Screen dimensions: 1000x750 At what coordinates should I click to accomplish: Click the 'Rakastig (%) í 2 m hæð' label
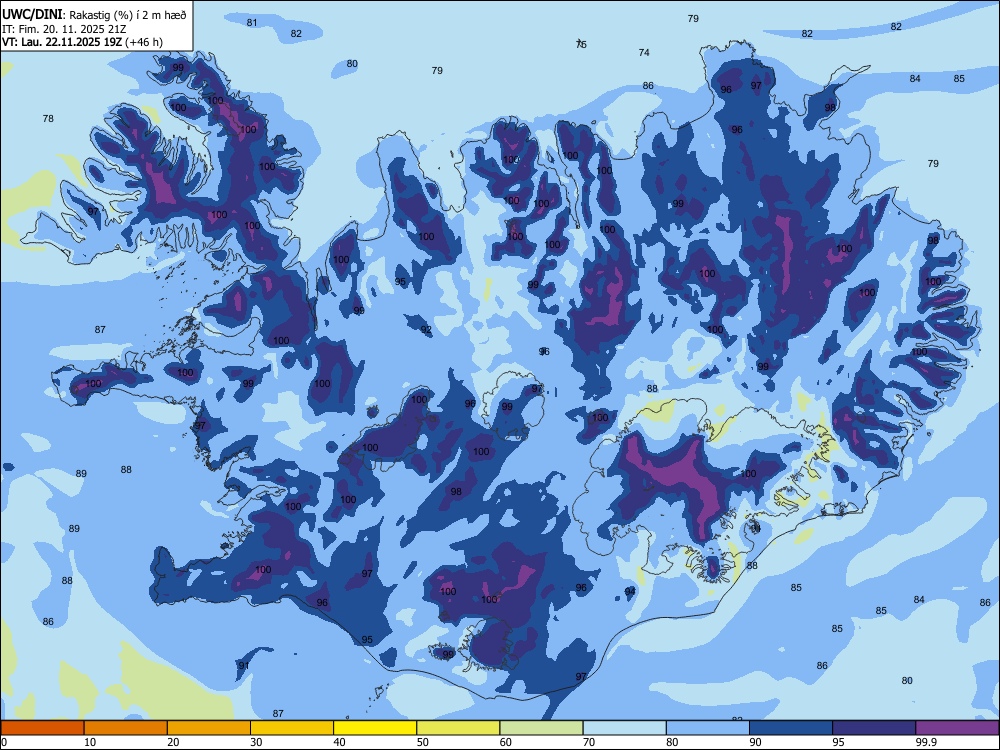(128, 15)
